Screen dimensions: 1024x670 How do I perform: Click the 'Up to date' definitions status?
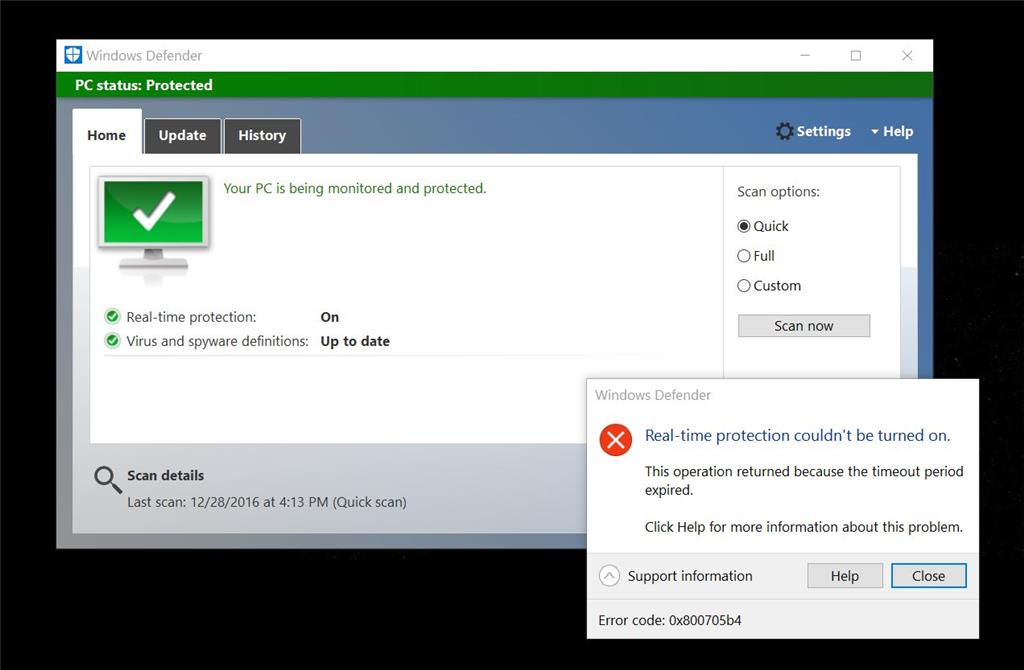[x=355, y=341]
